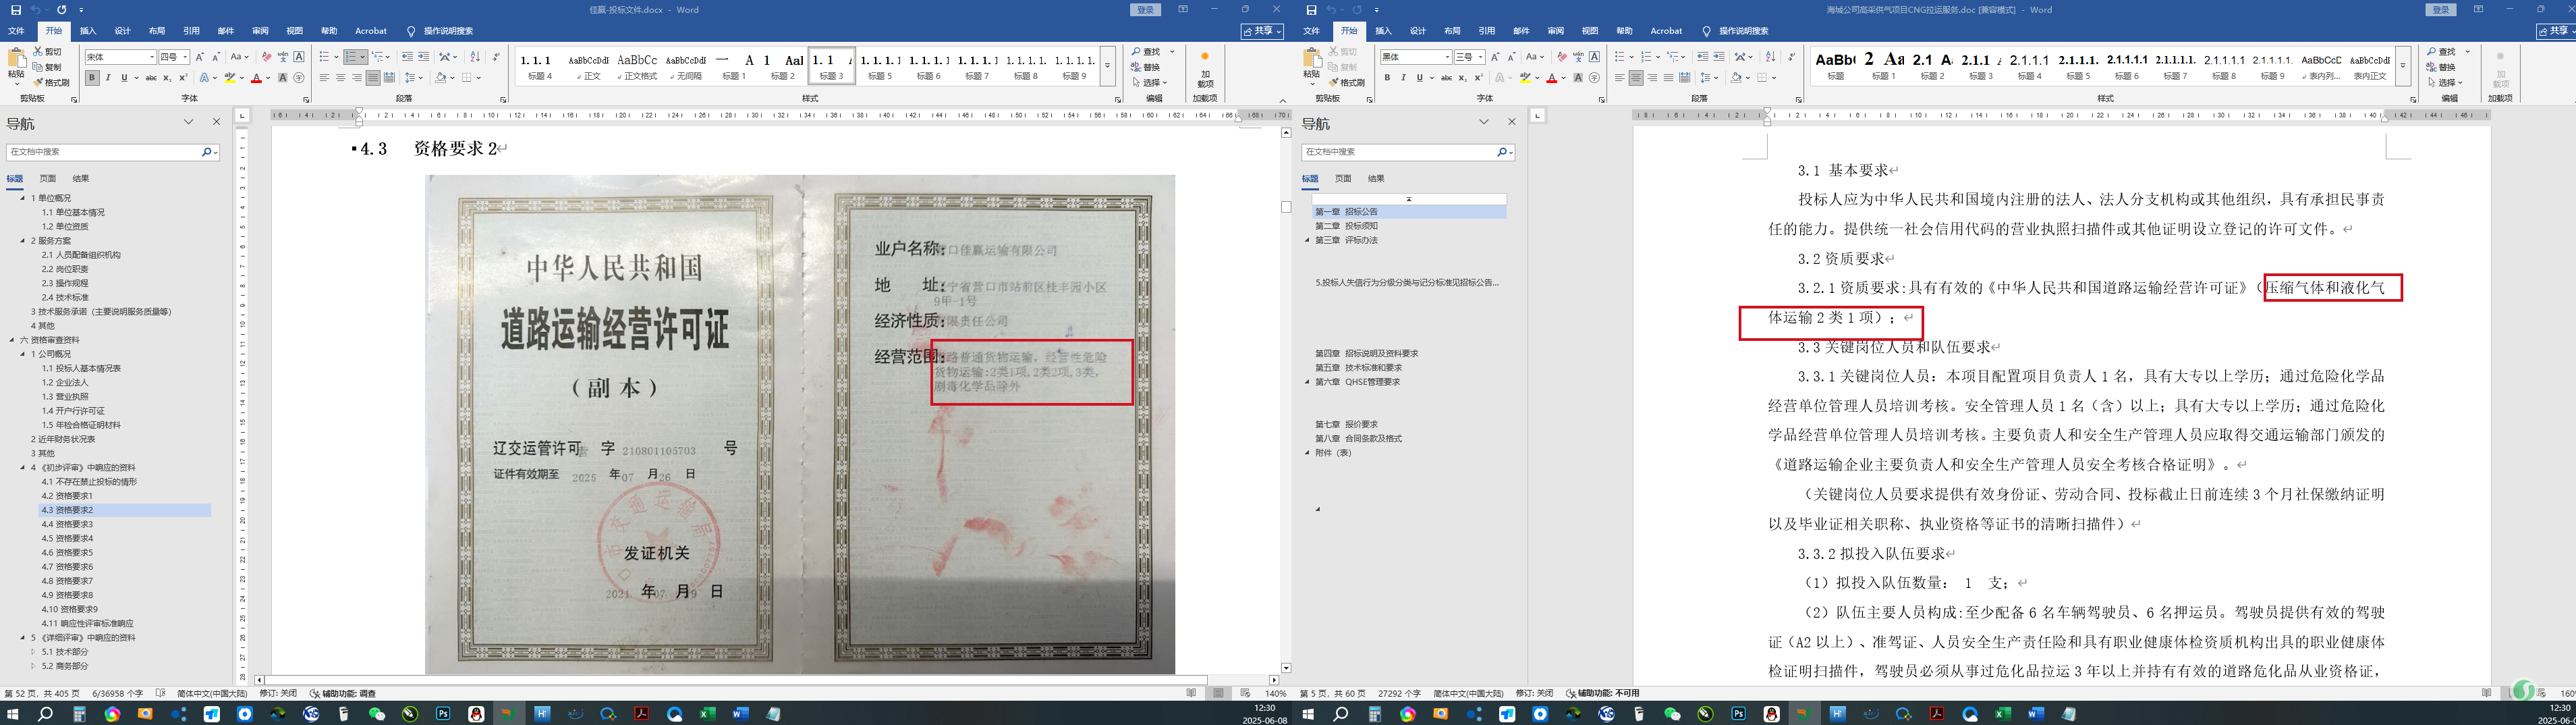Toggle Underline in the 投标文件 window
The height and width of the screenshot is (725, 2576).
point(124,78)
